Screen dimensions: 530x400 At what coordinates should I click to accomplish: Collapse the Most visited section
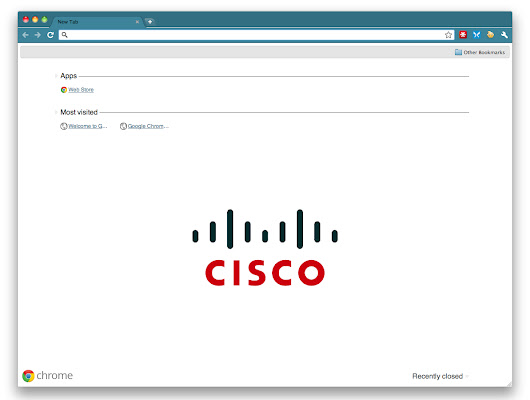pos(56,112)
